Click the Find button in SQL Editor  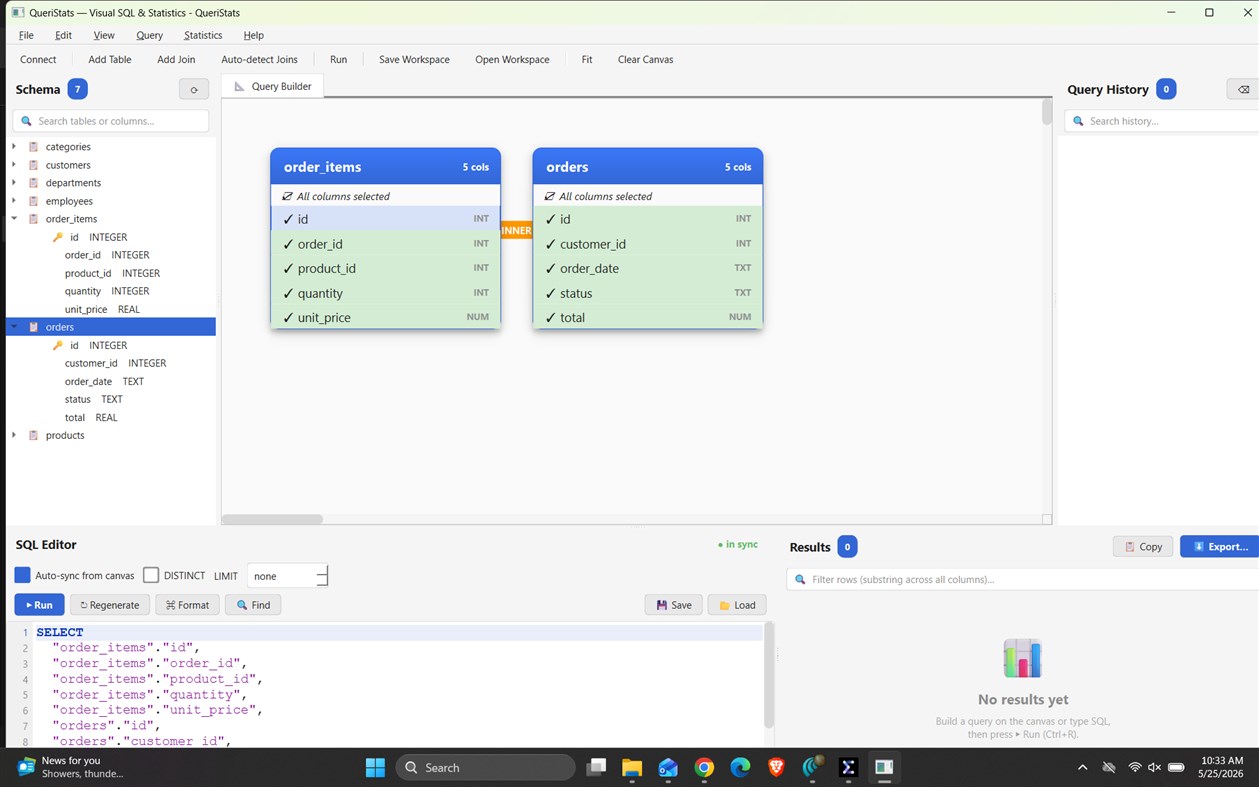click(x=253, y=605)
